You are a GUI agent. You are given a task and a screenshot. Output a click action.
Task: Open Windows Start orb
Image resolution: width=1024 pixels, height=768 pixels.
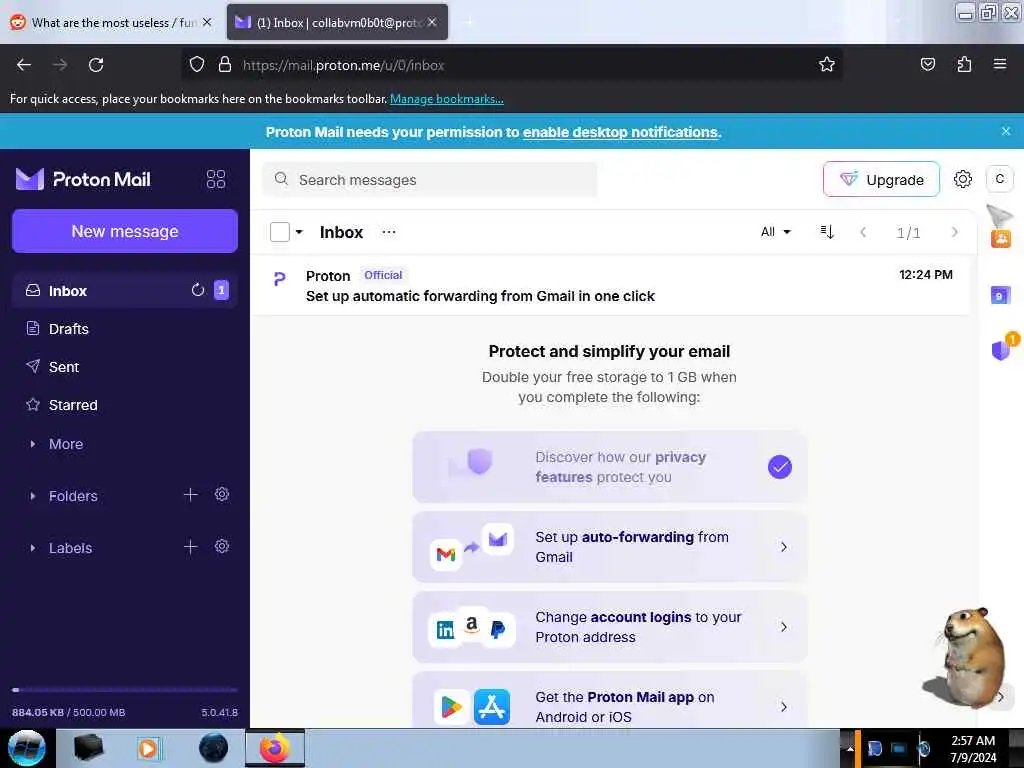coord(27,748)
